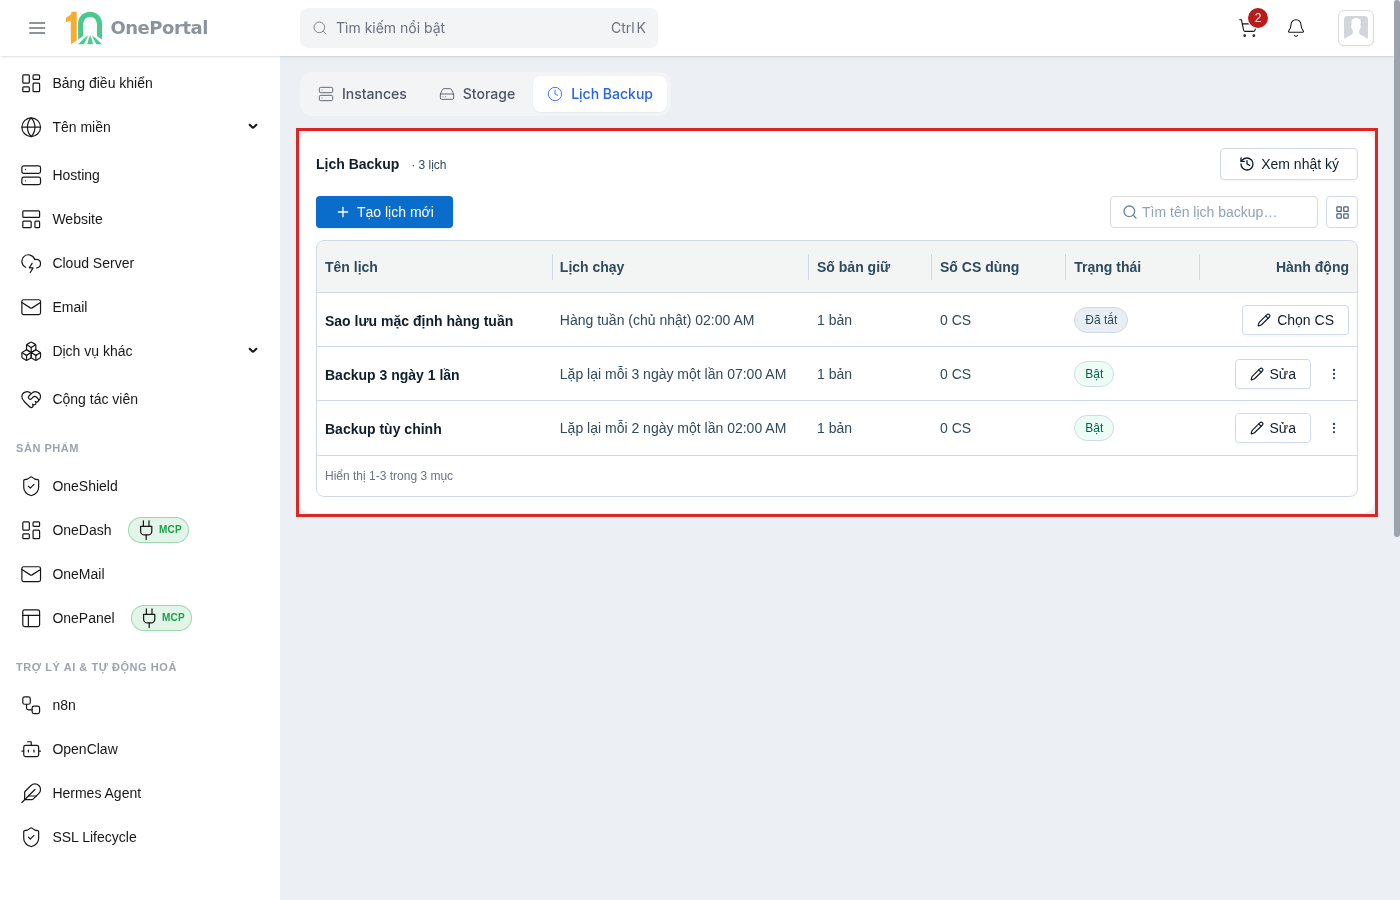Click the OneShield shield icon

(31, 486)
